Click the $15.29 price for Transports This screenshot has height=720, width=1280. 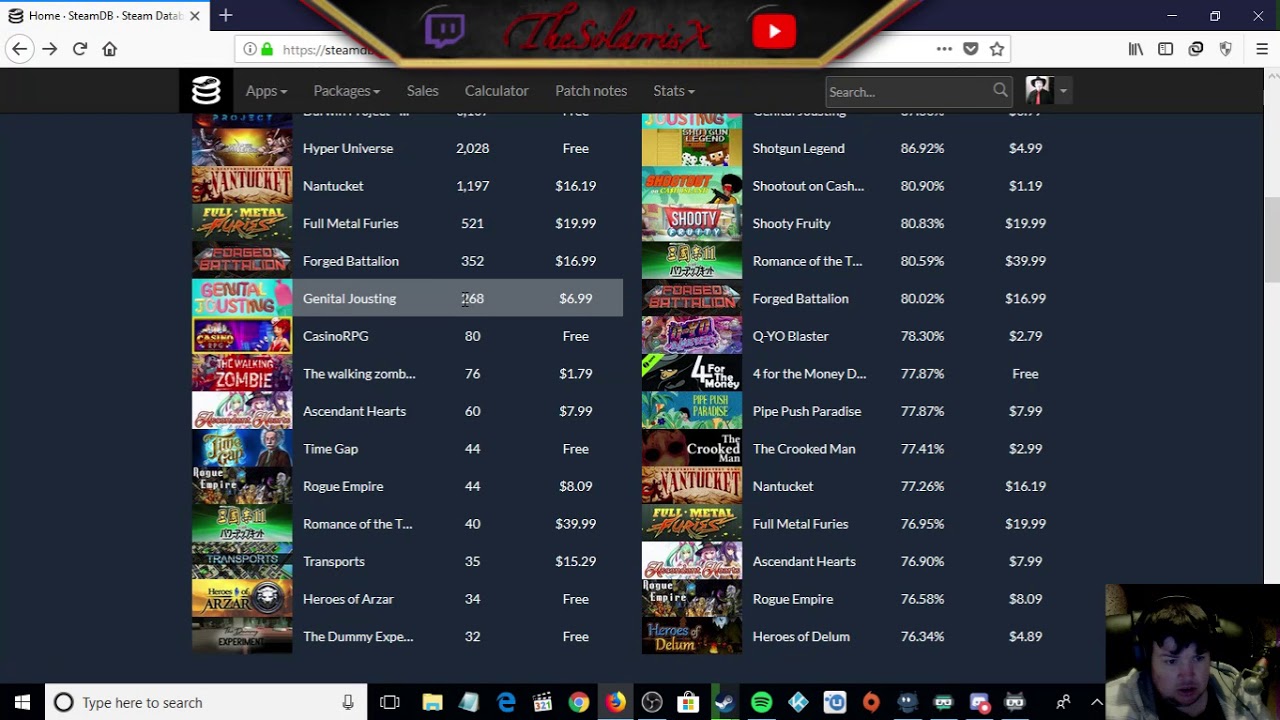[575, 561]
